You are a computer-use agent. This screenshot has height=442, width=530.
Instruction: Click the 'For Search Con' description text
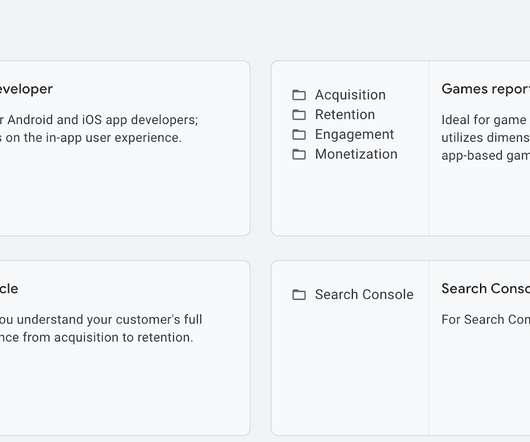[485, 320]
